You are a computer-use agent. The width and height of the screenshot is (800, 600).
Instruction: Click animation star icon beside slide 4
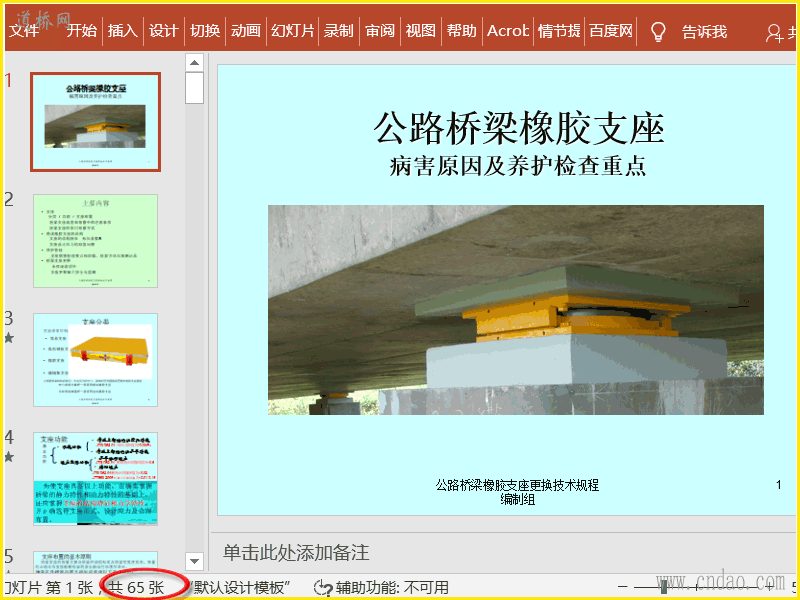[9, 457]
